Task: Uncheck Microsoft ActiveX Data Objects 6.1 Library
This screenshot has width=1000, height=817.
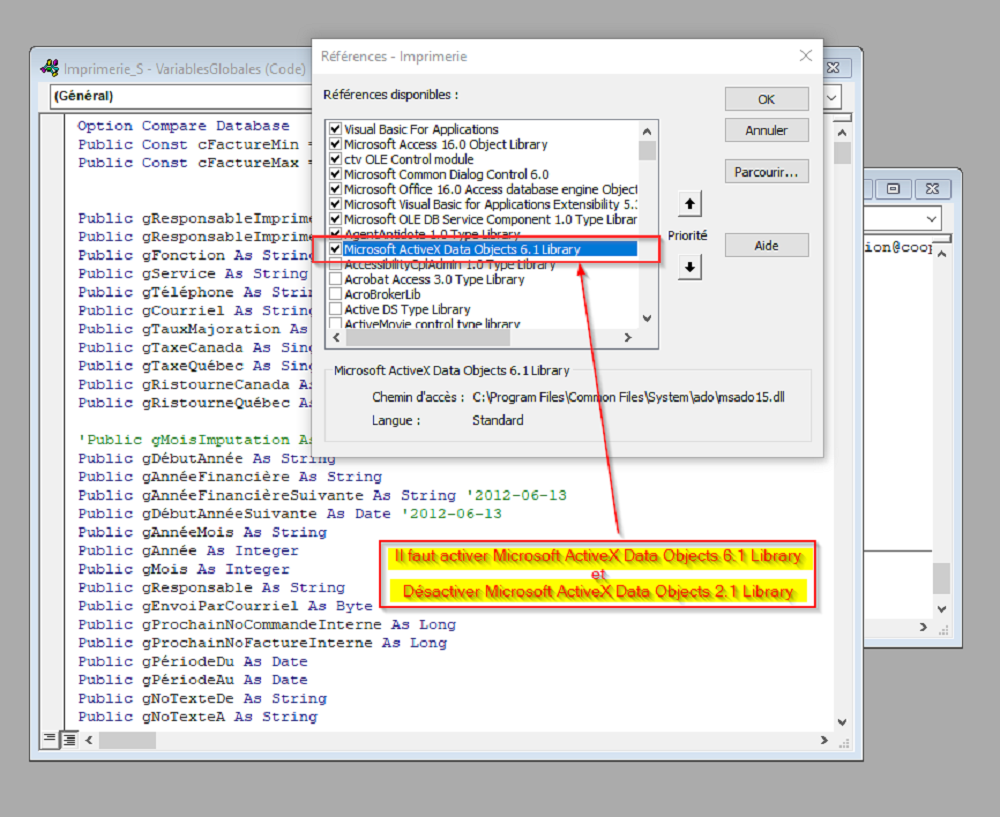Action: pyautogui.click(x=336, y=249)
